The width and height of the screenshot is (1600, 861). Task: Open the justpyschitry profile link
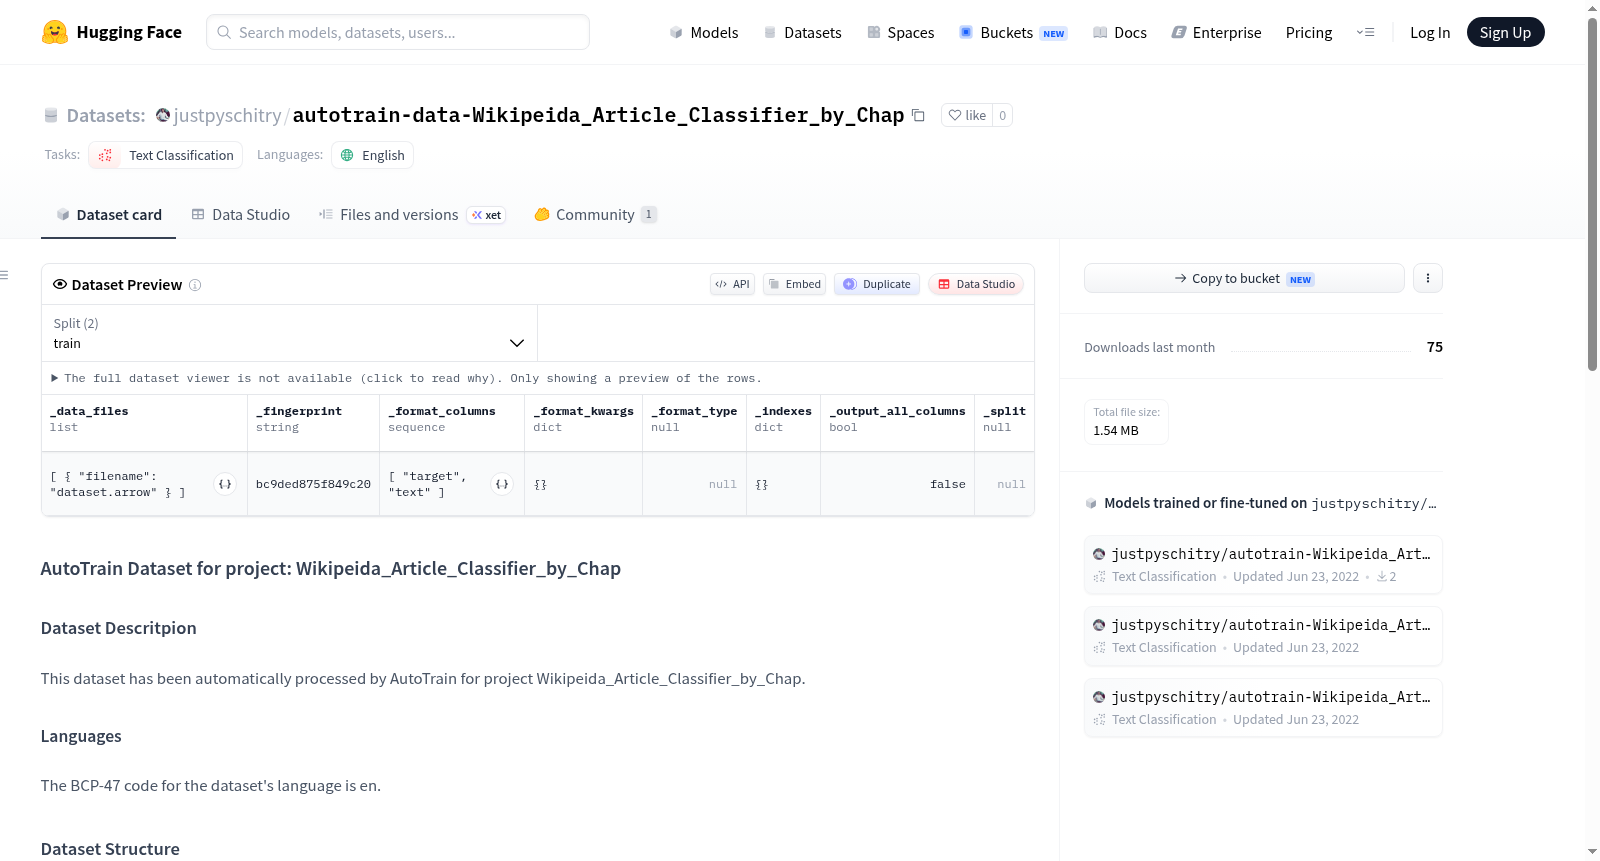pos(228,115)
